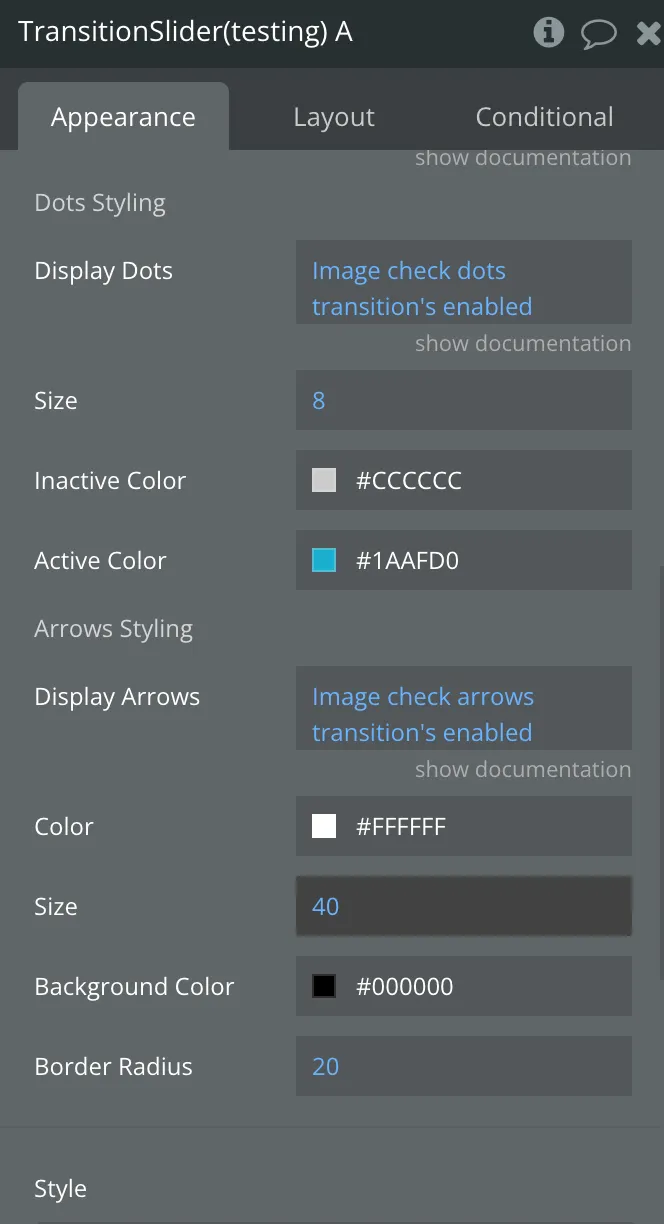Click the topmost show documentation link
This screenshot has width=664, height=1224.
coord(522,157)
